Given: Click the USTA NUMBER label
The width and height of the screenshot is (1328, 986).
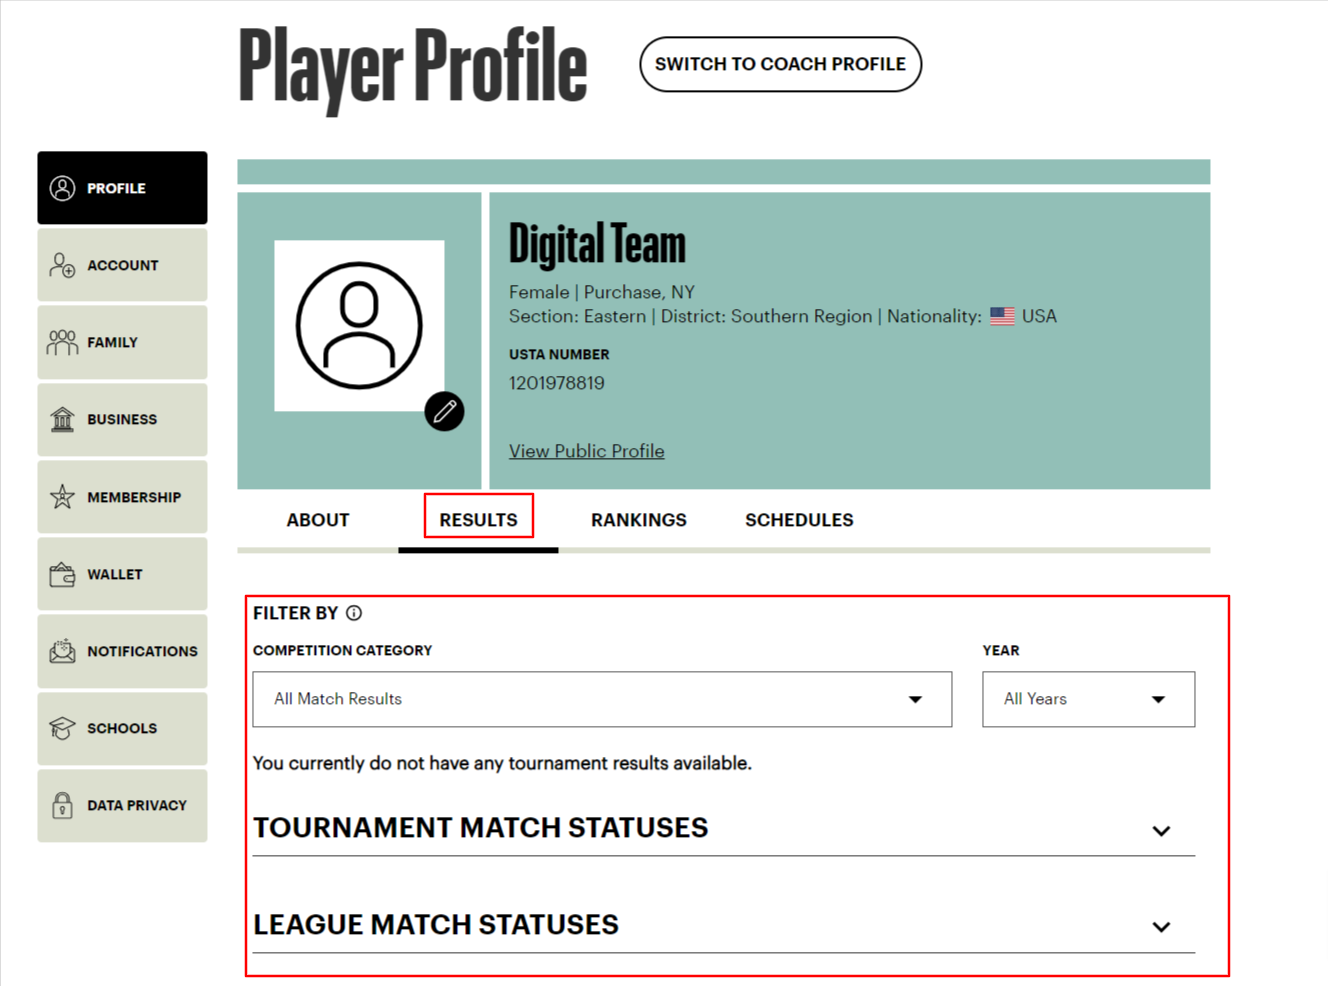Looking at the screenshot, I should pyautogui.click(x=559, y=354).
